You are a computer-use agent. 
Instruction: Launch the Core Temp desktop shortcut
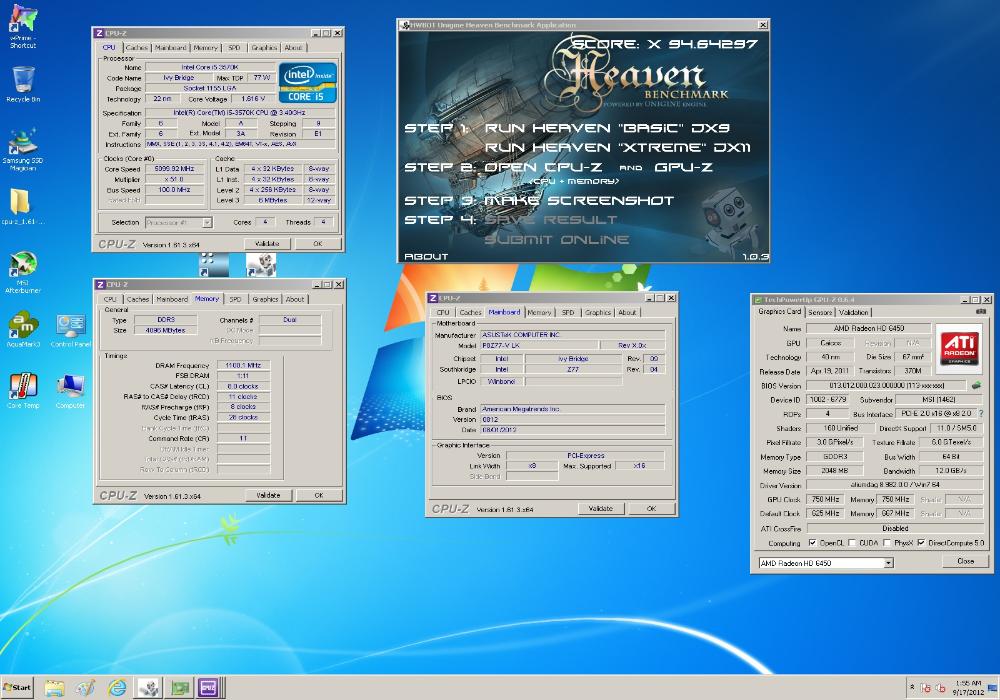point(23,390)
